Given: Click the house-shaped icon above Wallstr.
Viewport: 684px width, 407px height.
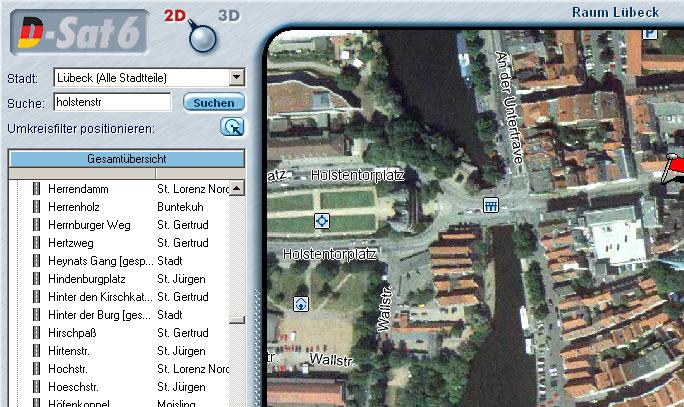Looking at the screenshot, I should pyautogui.click(x=300, y=304).
